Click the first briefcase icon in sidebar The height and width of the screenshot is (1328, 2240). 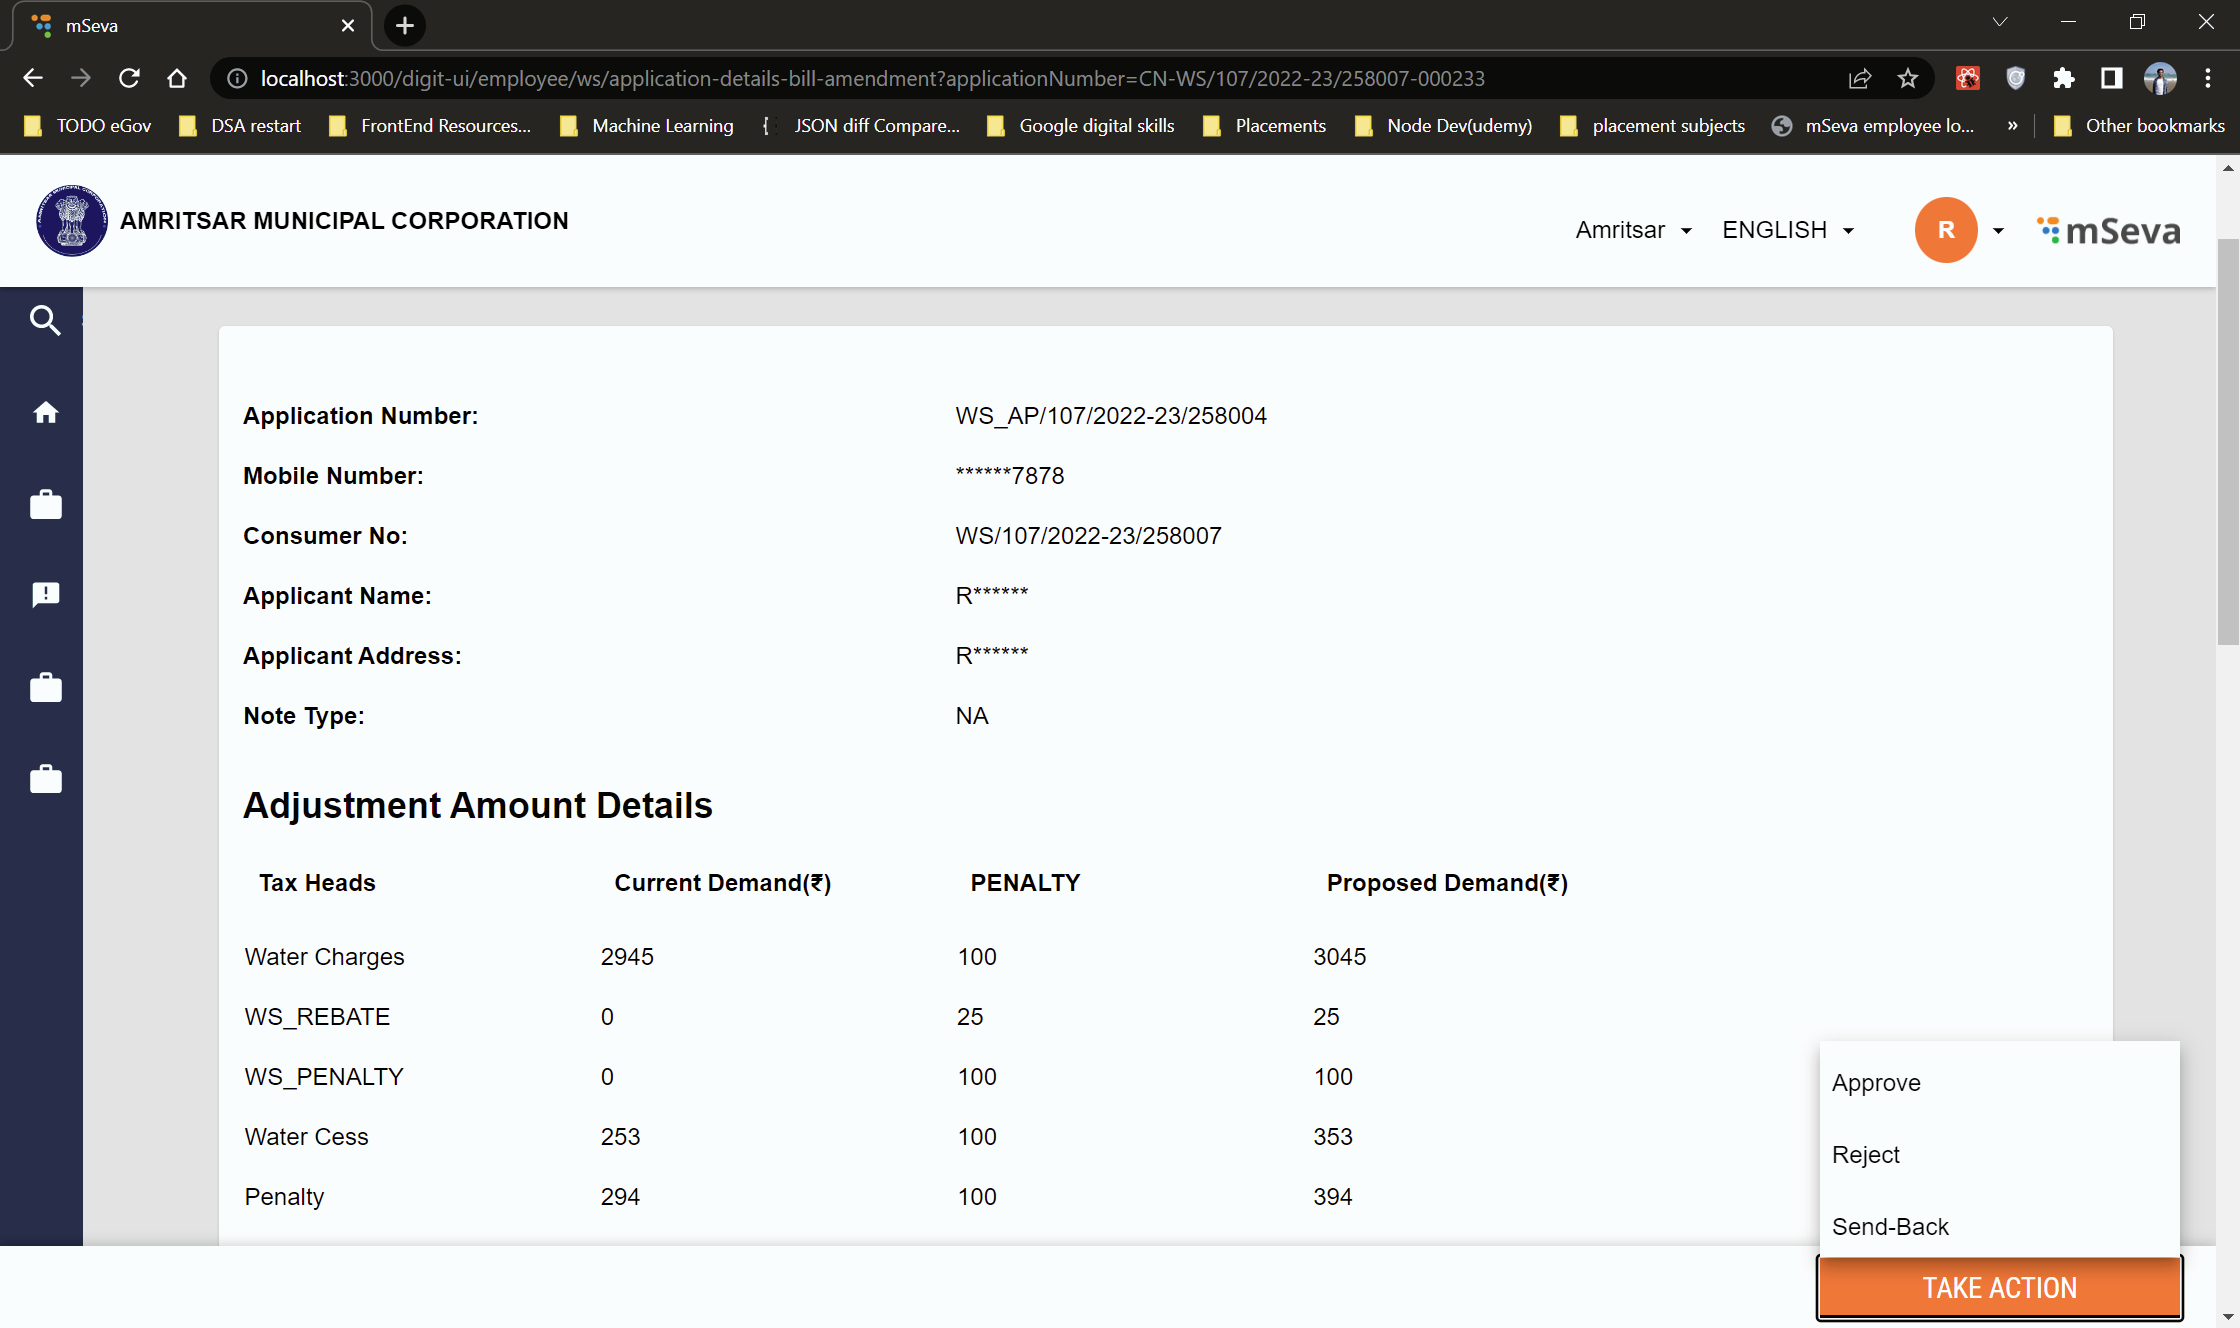tap(45, 504)
